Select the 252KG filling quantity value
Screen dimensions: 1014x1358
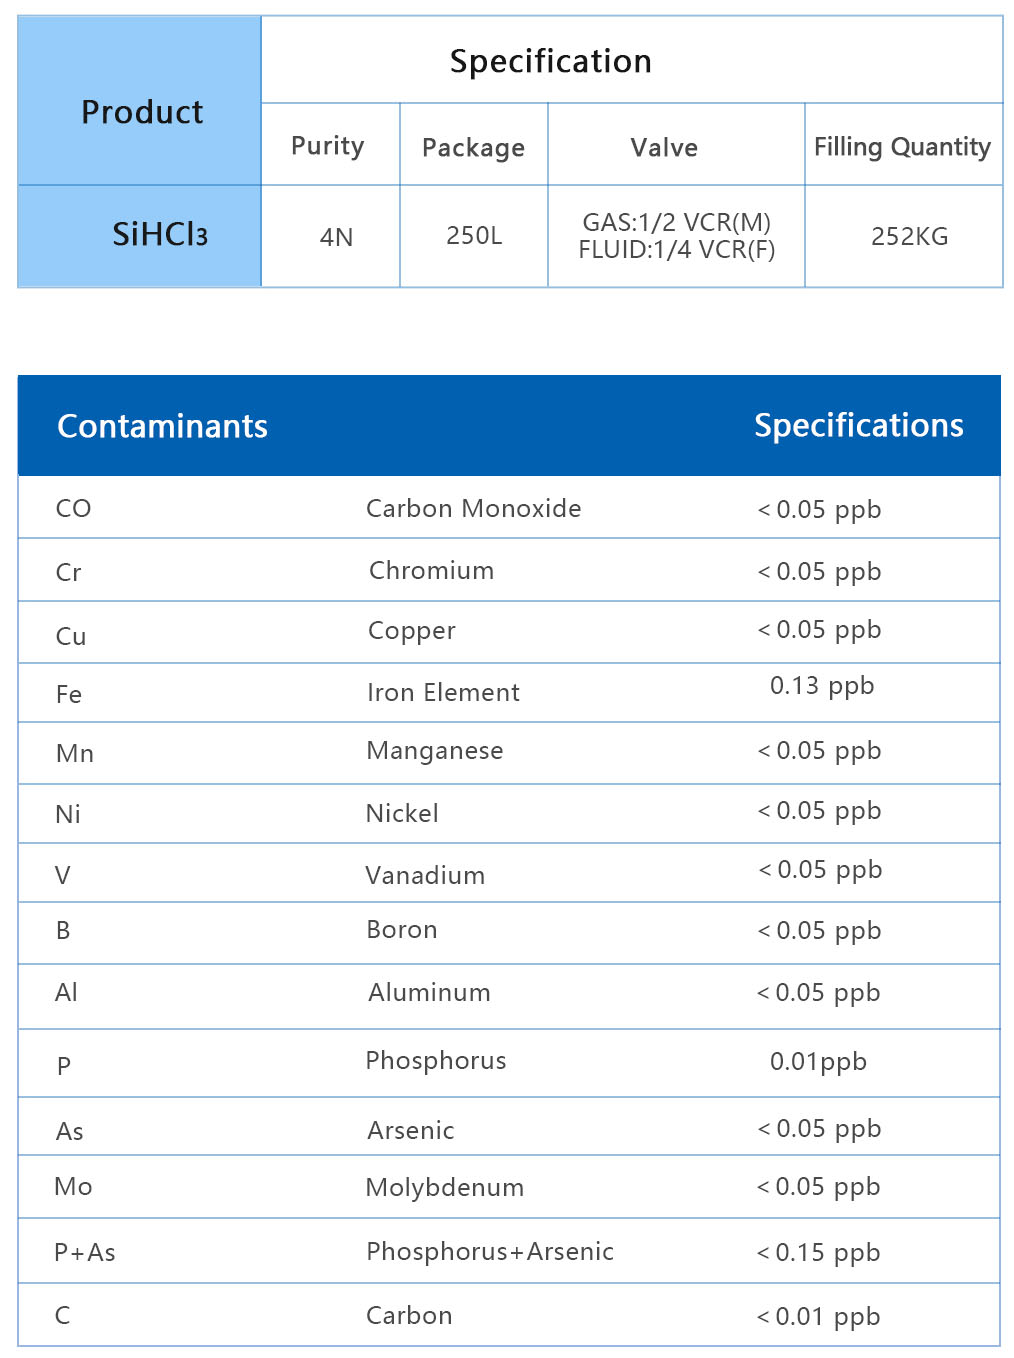(x=909, y=237)
